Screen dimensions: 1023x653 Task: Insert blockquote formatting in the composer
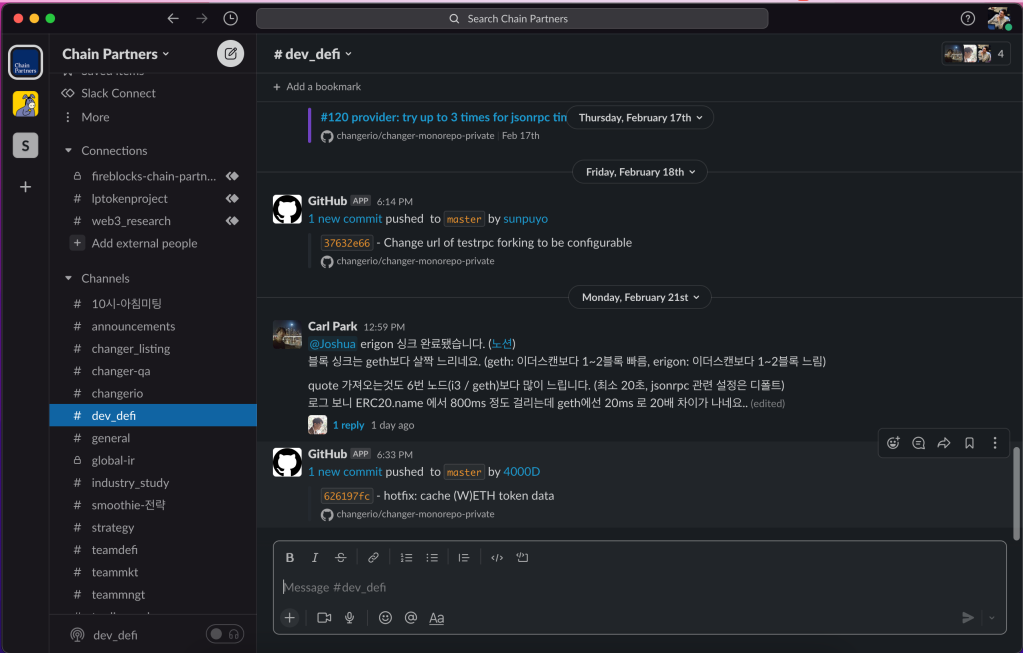pyautogui.click(x=464, y=558)
